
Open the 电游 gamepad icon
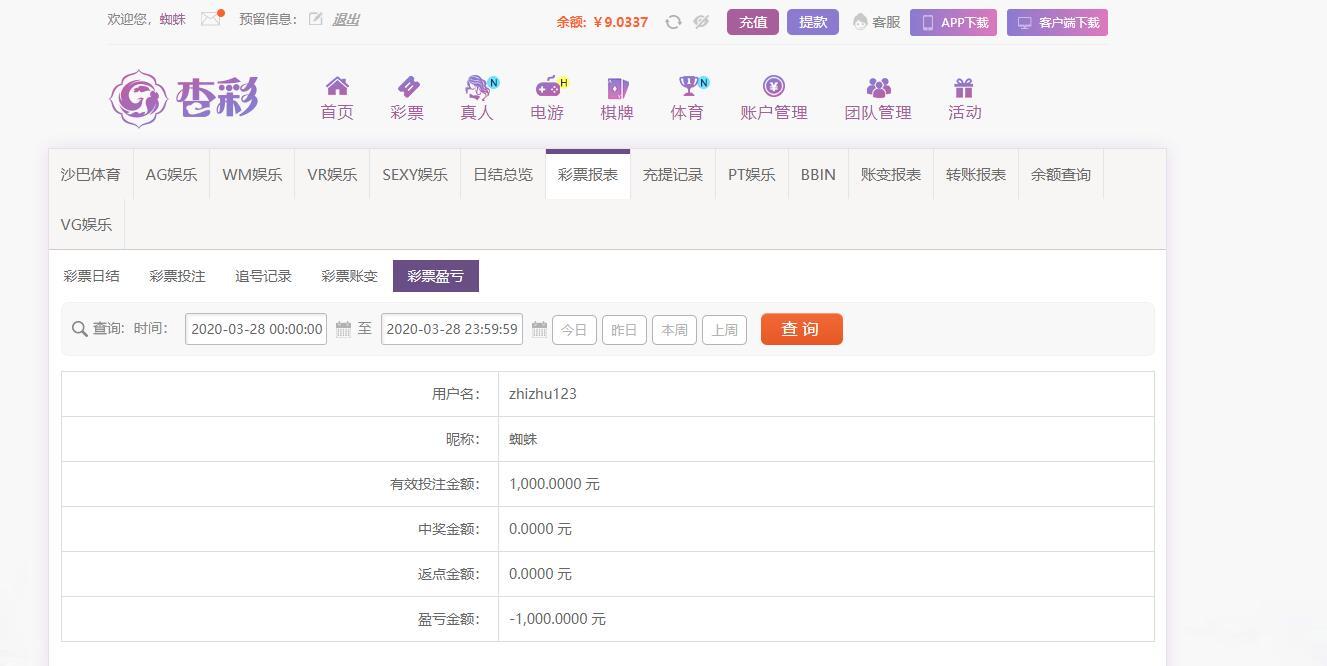click(x=549, y=87)
